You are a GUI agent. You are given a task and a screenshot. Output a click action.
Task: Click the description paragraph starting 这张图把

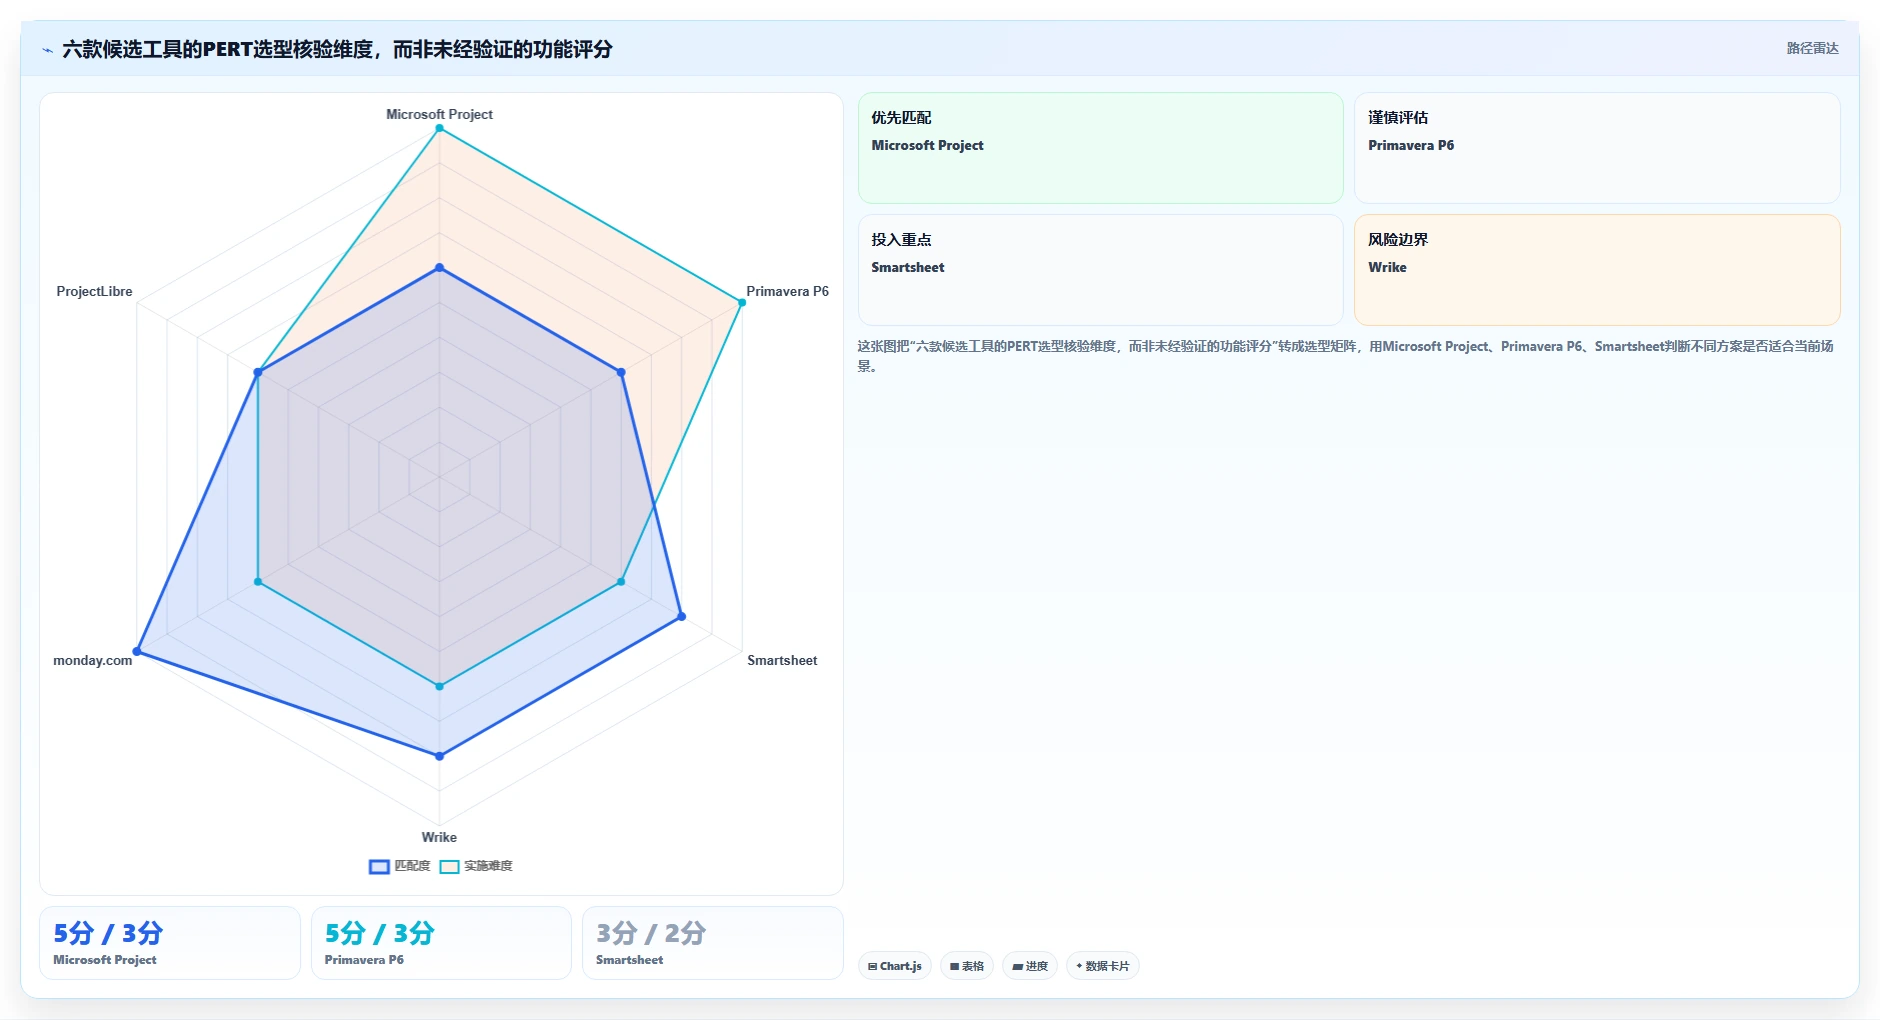point(1346,356)
